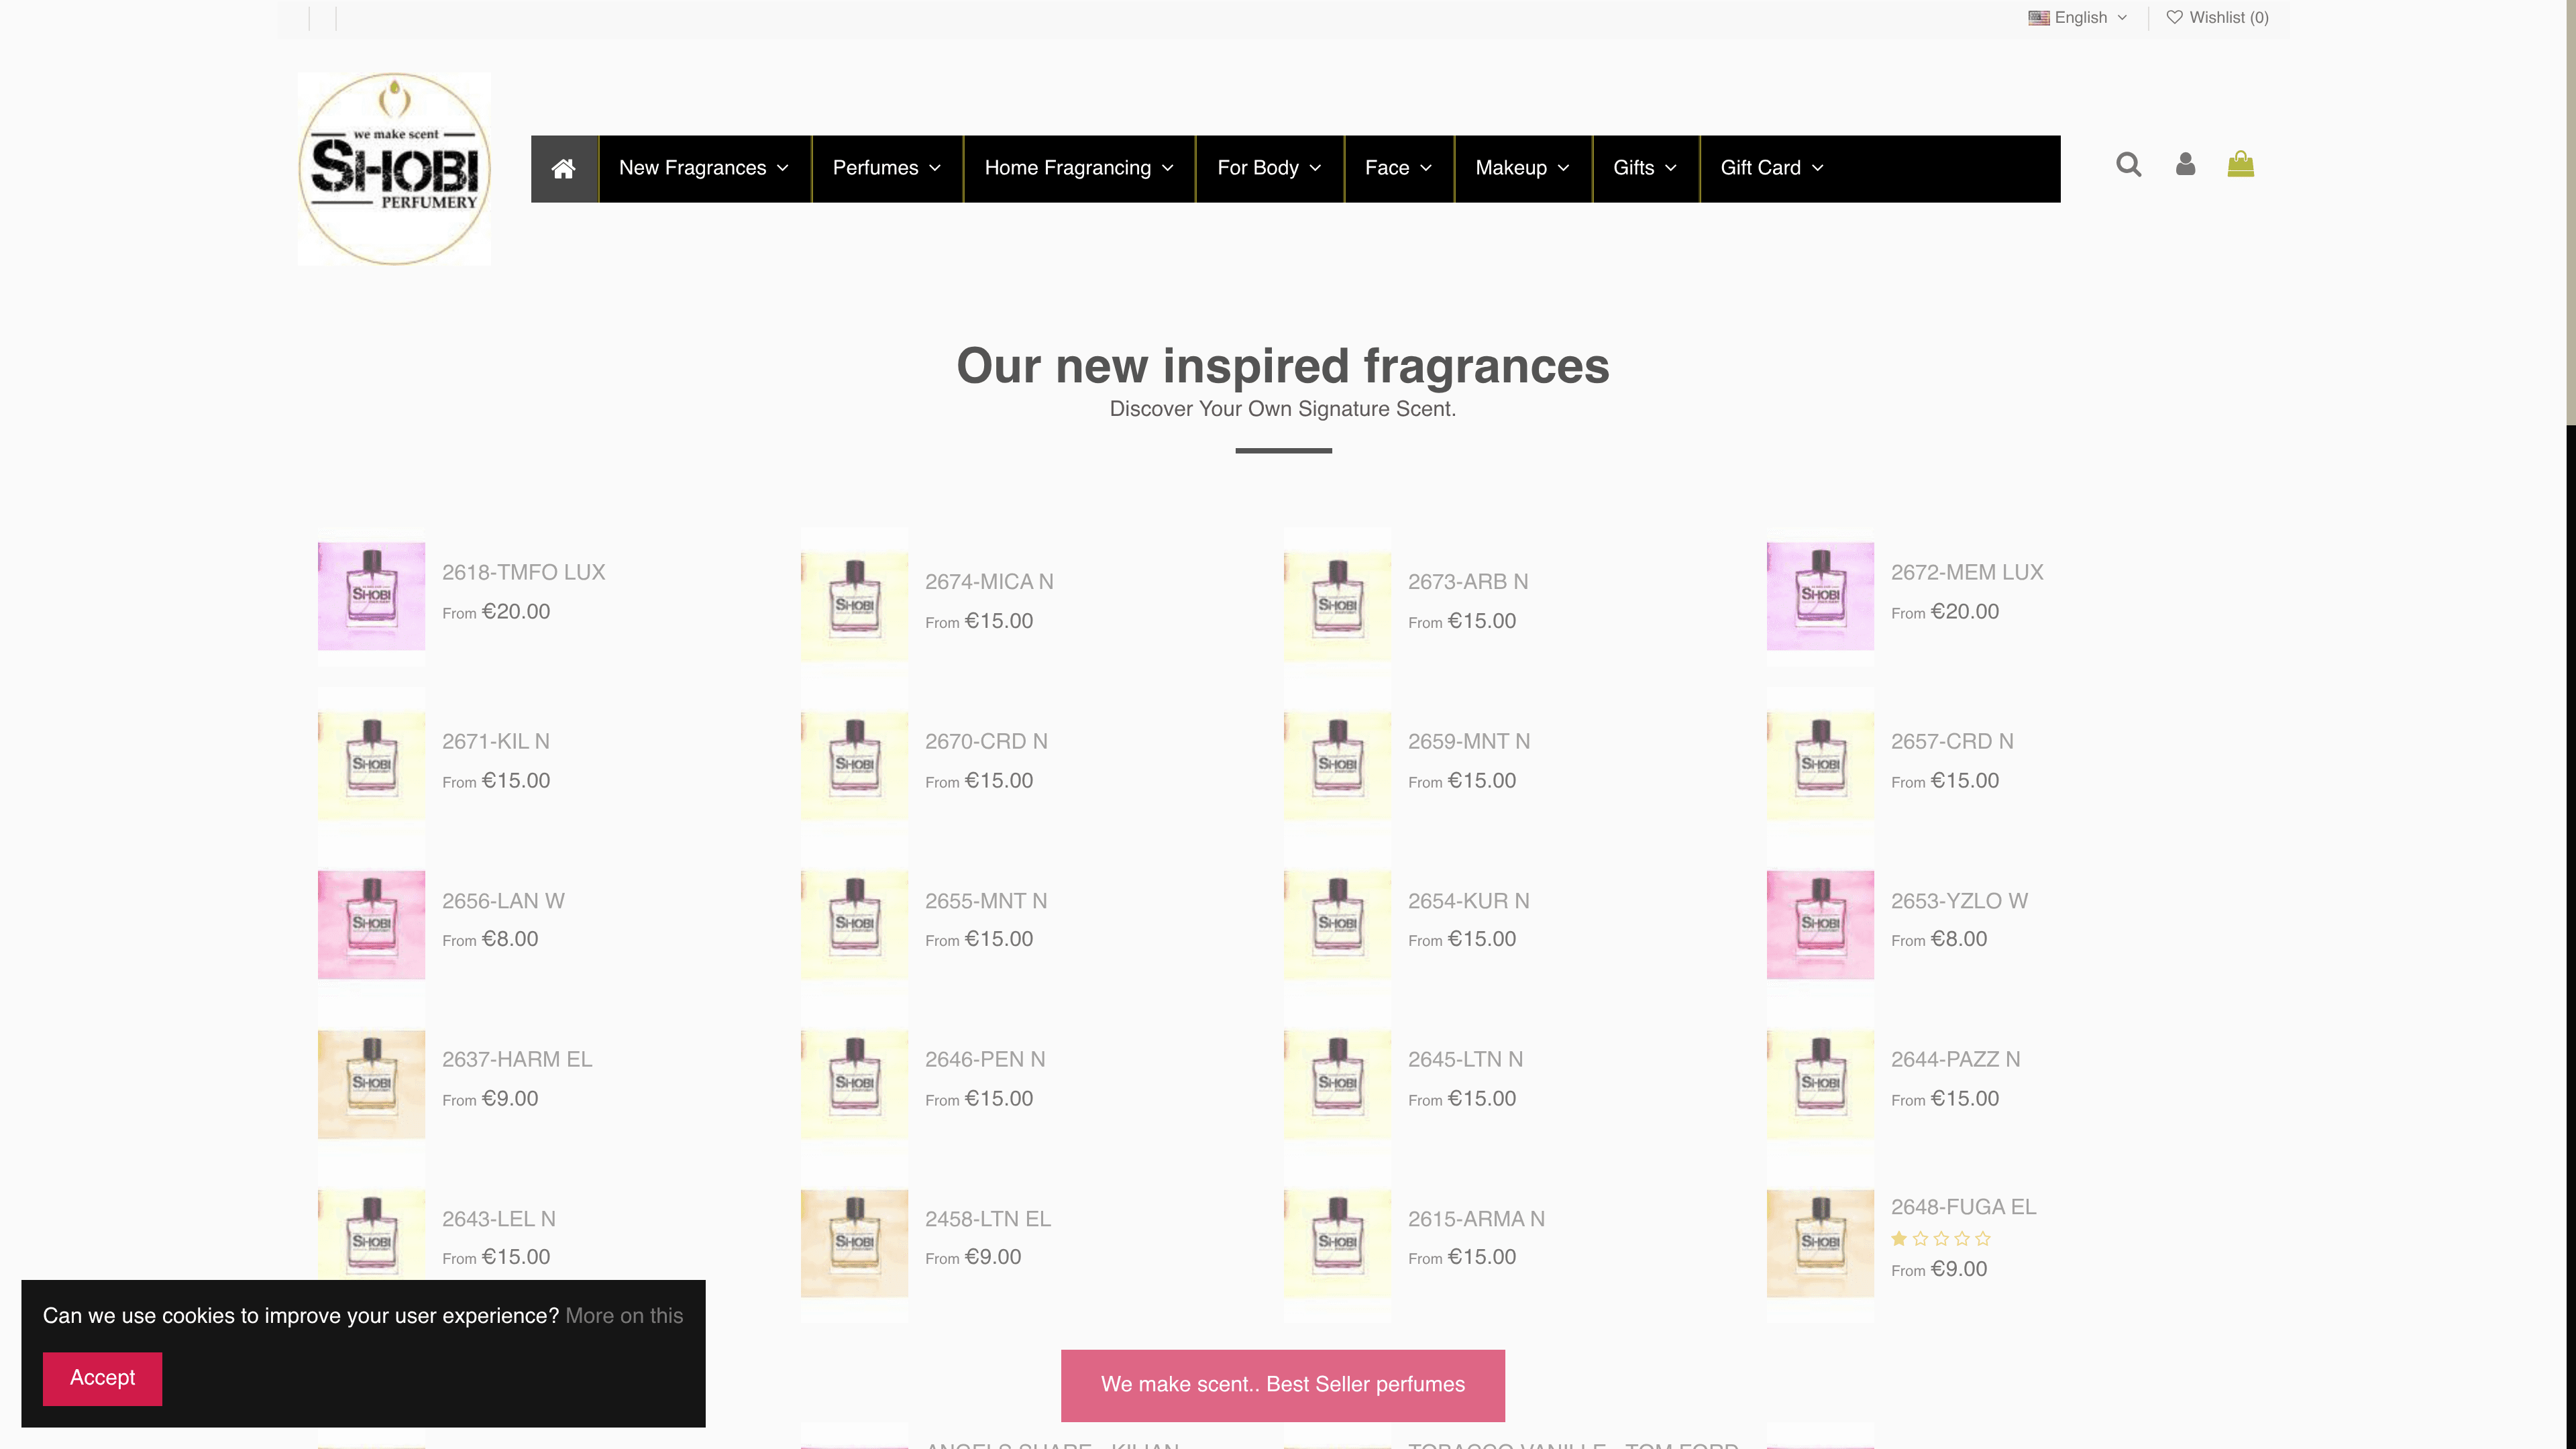Click the 'More on this' cookie link
The width and height of the screenshot is (2576, 1449).
click(x=624, y=1315)
